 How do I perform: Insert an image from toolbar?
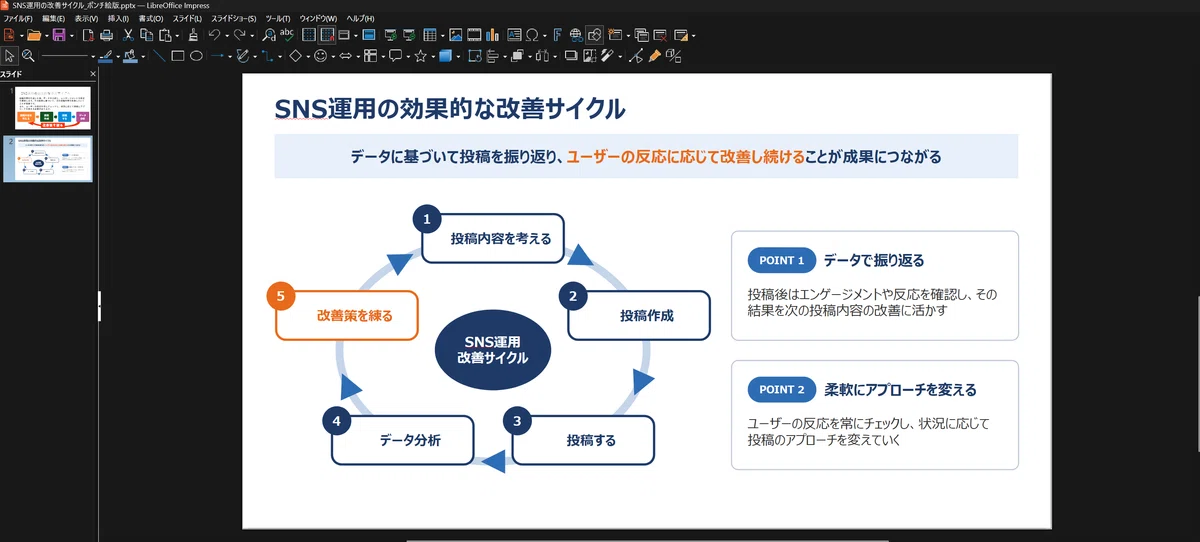click(455, 35)
